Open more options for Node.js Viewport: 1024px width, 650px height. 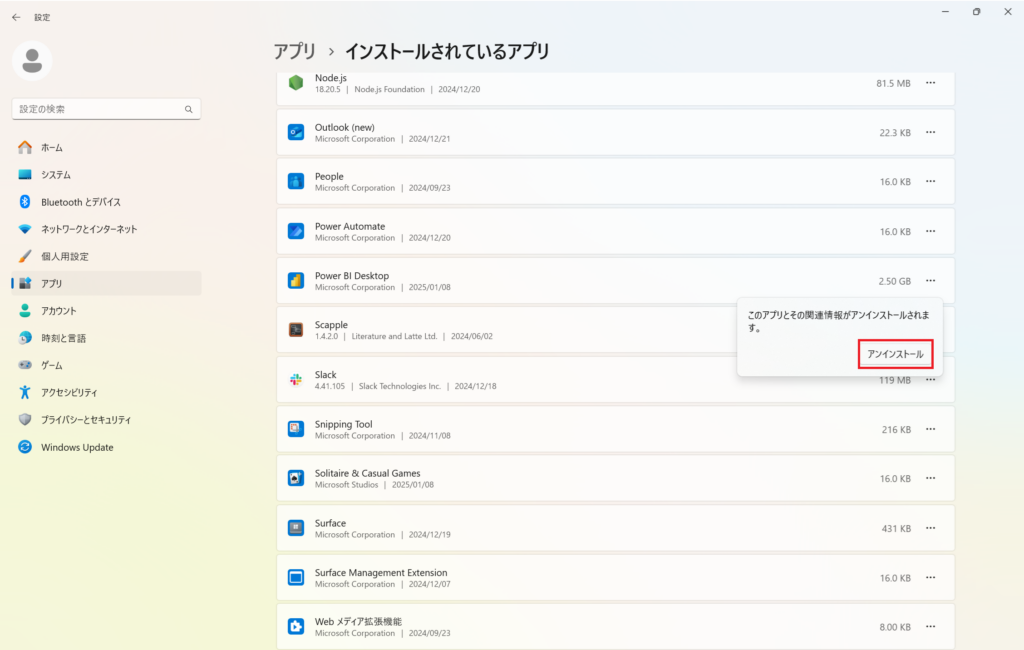(x=931, y=83)
